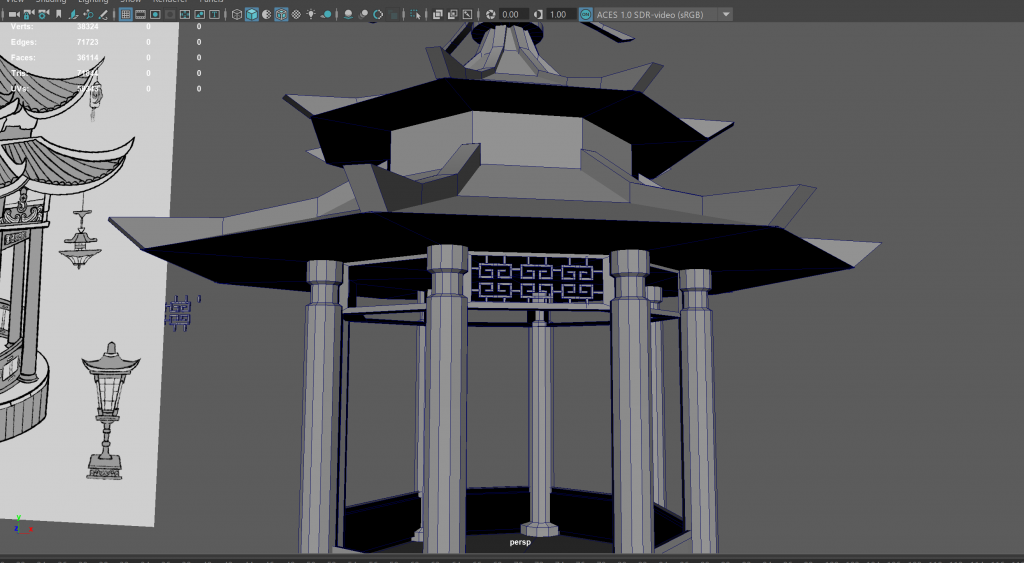Toggle the Safe Title icon
Image resolution: width=1024 pixels, height=563 pixels.
(214, 14)
